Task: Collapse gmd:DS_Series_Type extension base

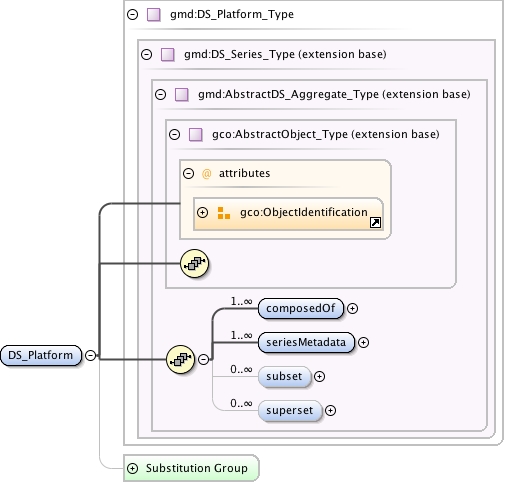Action: click(x=147, y=54)
